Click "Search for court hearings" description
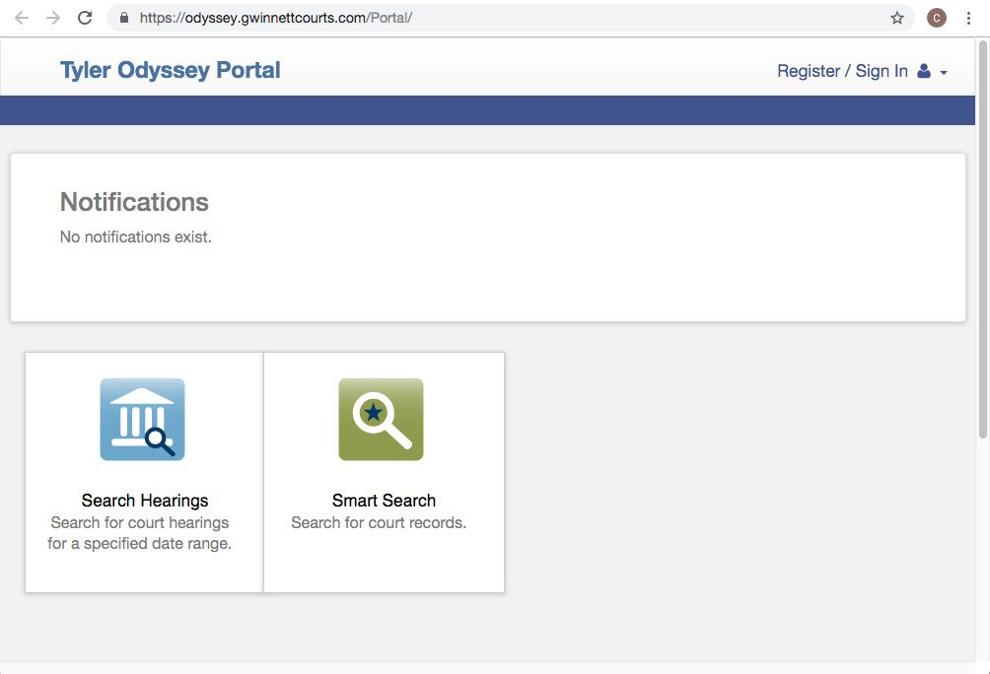Screen dimensions: 990x674 click(140, 523)
